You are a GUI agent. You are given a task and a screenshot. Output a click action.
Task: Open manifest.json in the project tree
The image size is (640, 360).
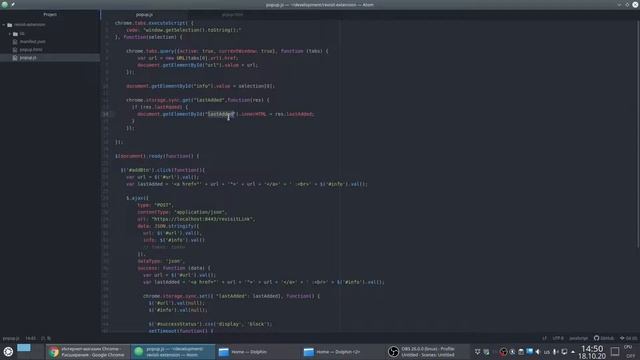pos(32,42)
